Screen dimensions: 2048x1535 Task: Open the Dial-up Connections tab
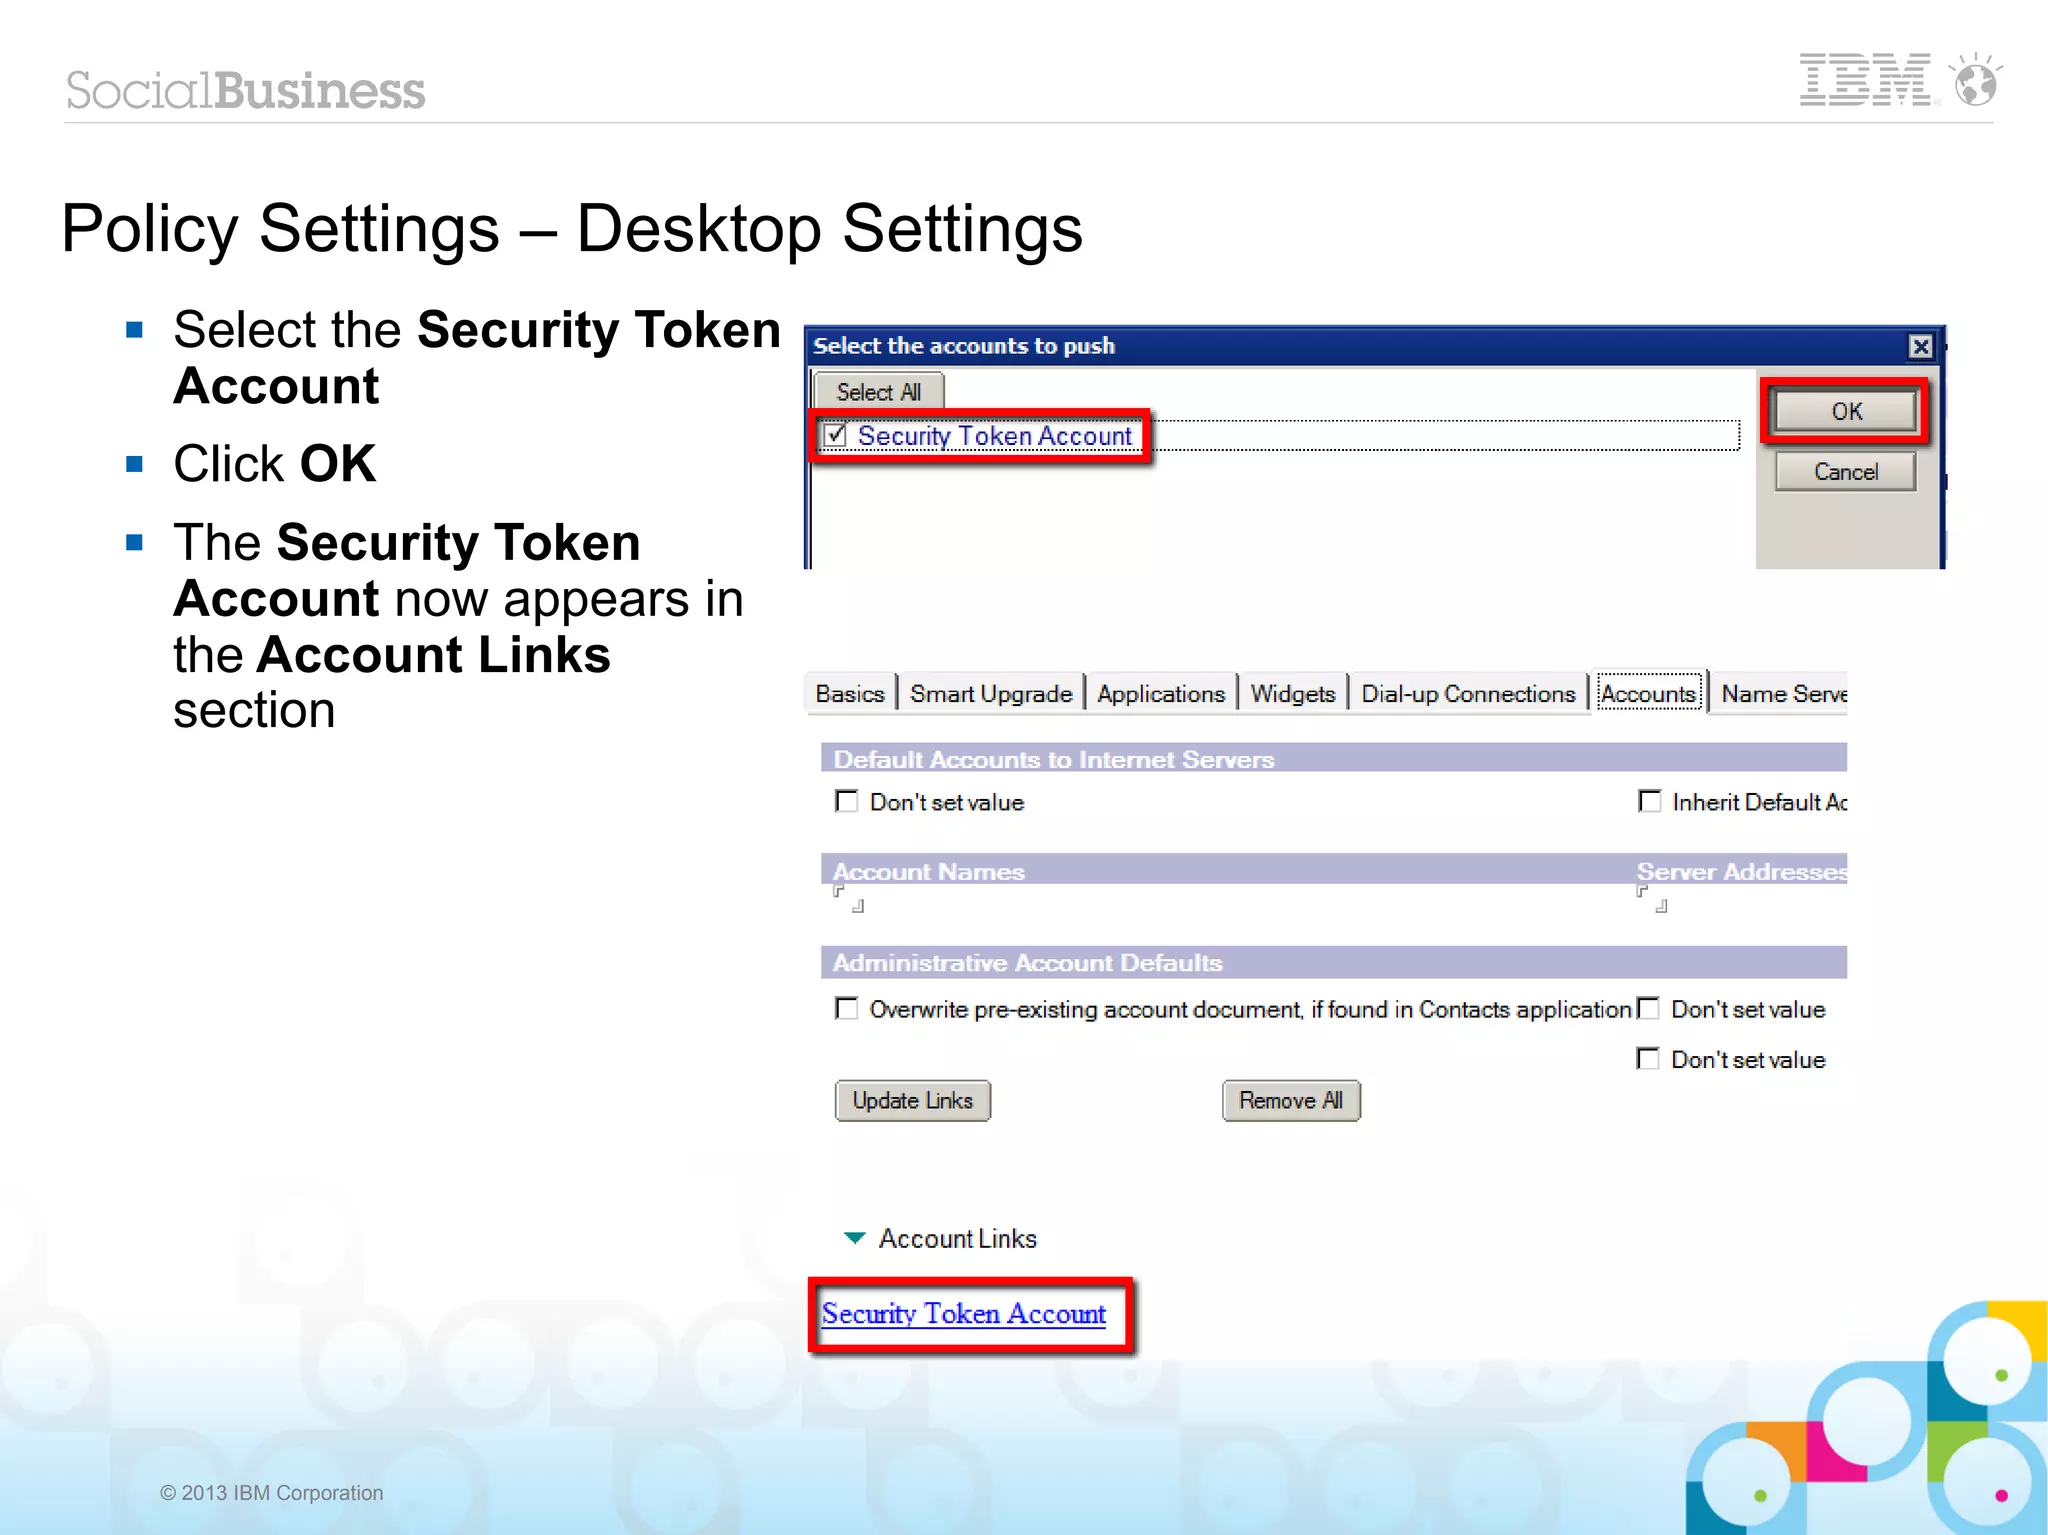[x=1468, y=694]
